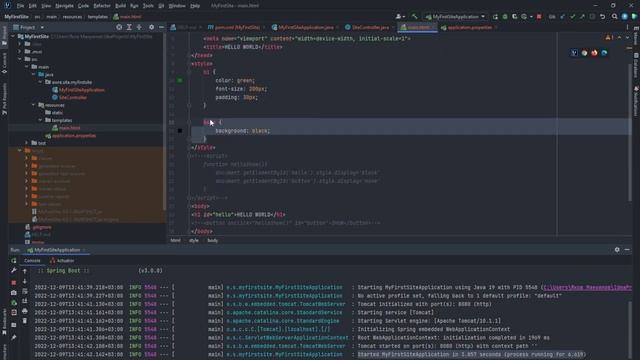Rerun MyFirstSiteApplication from the top toolbar
640x360 pixels.
point(495,17)
